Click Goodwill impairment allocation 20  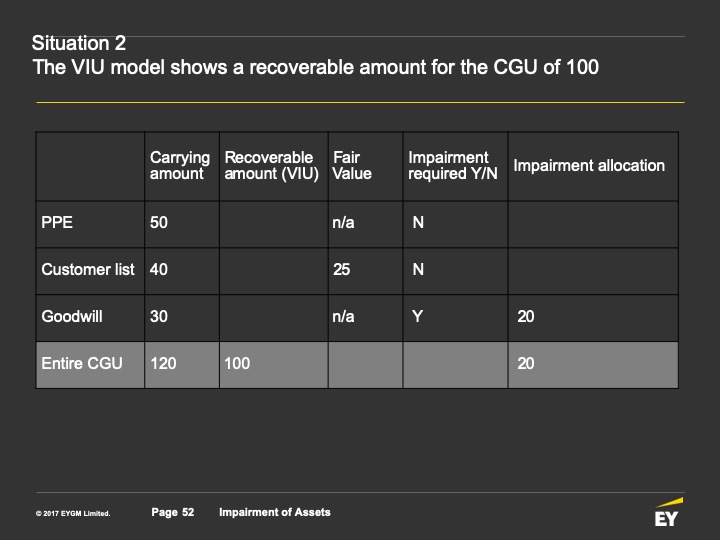pos(526,316)
